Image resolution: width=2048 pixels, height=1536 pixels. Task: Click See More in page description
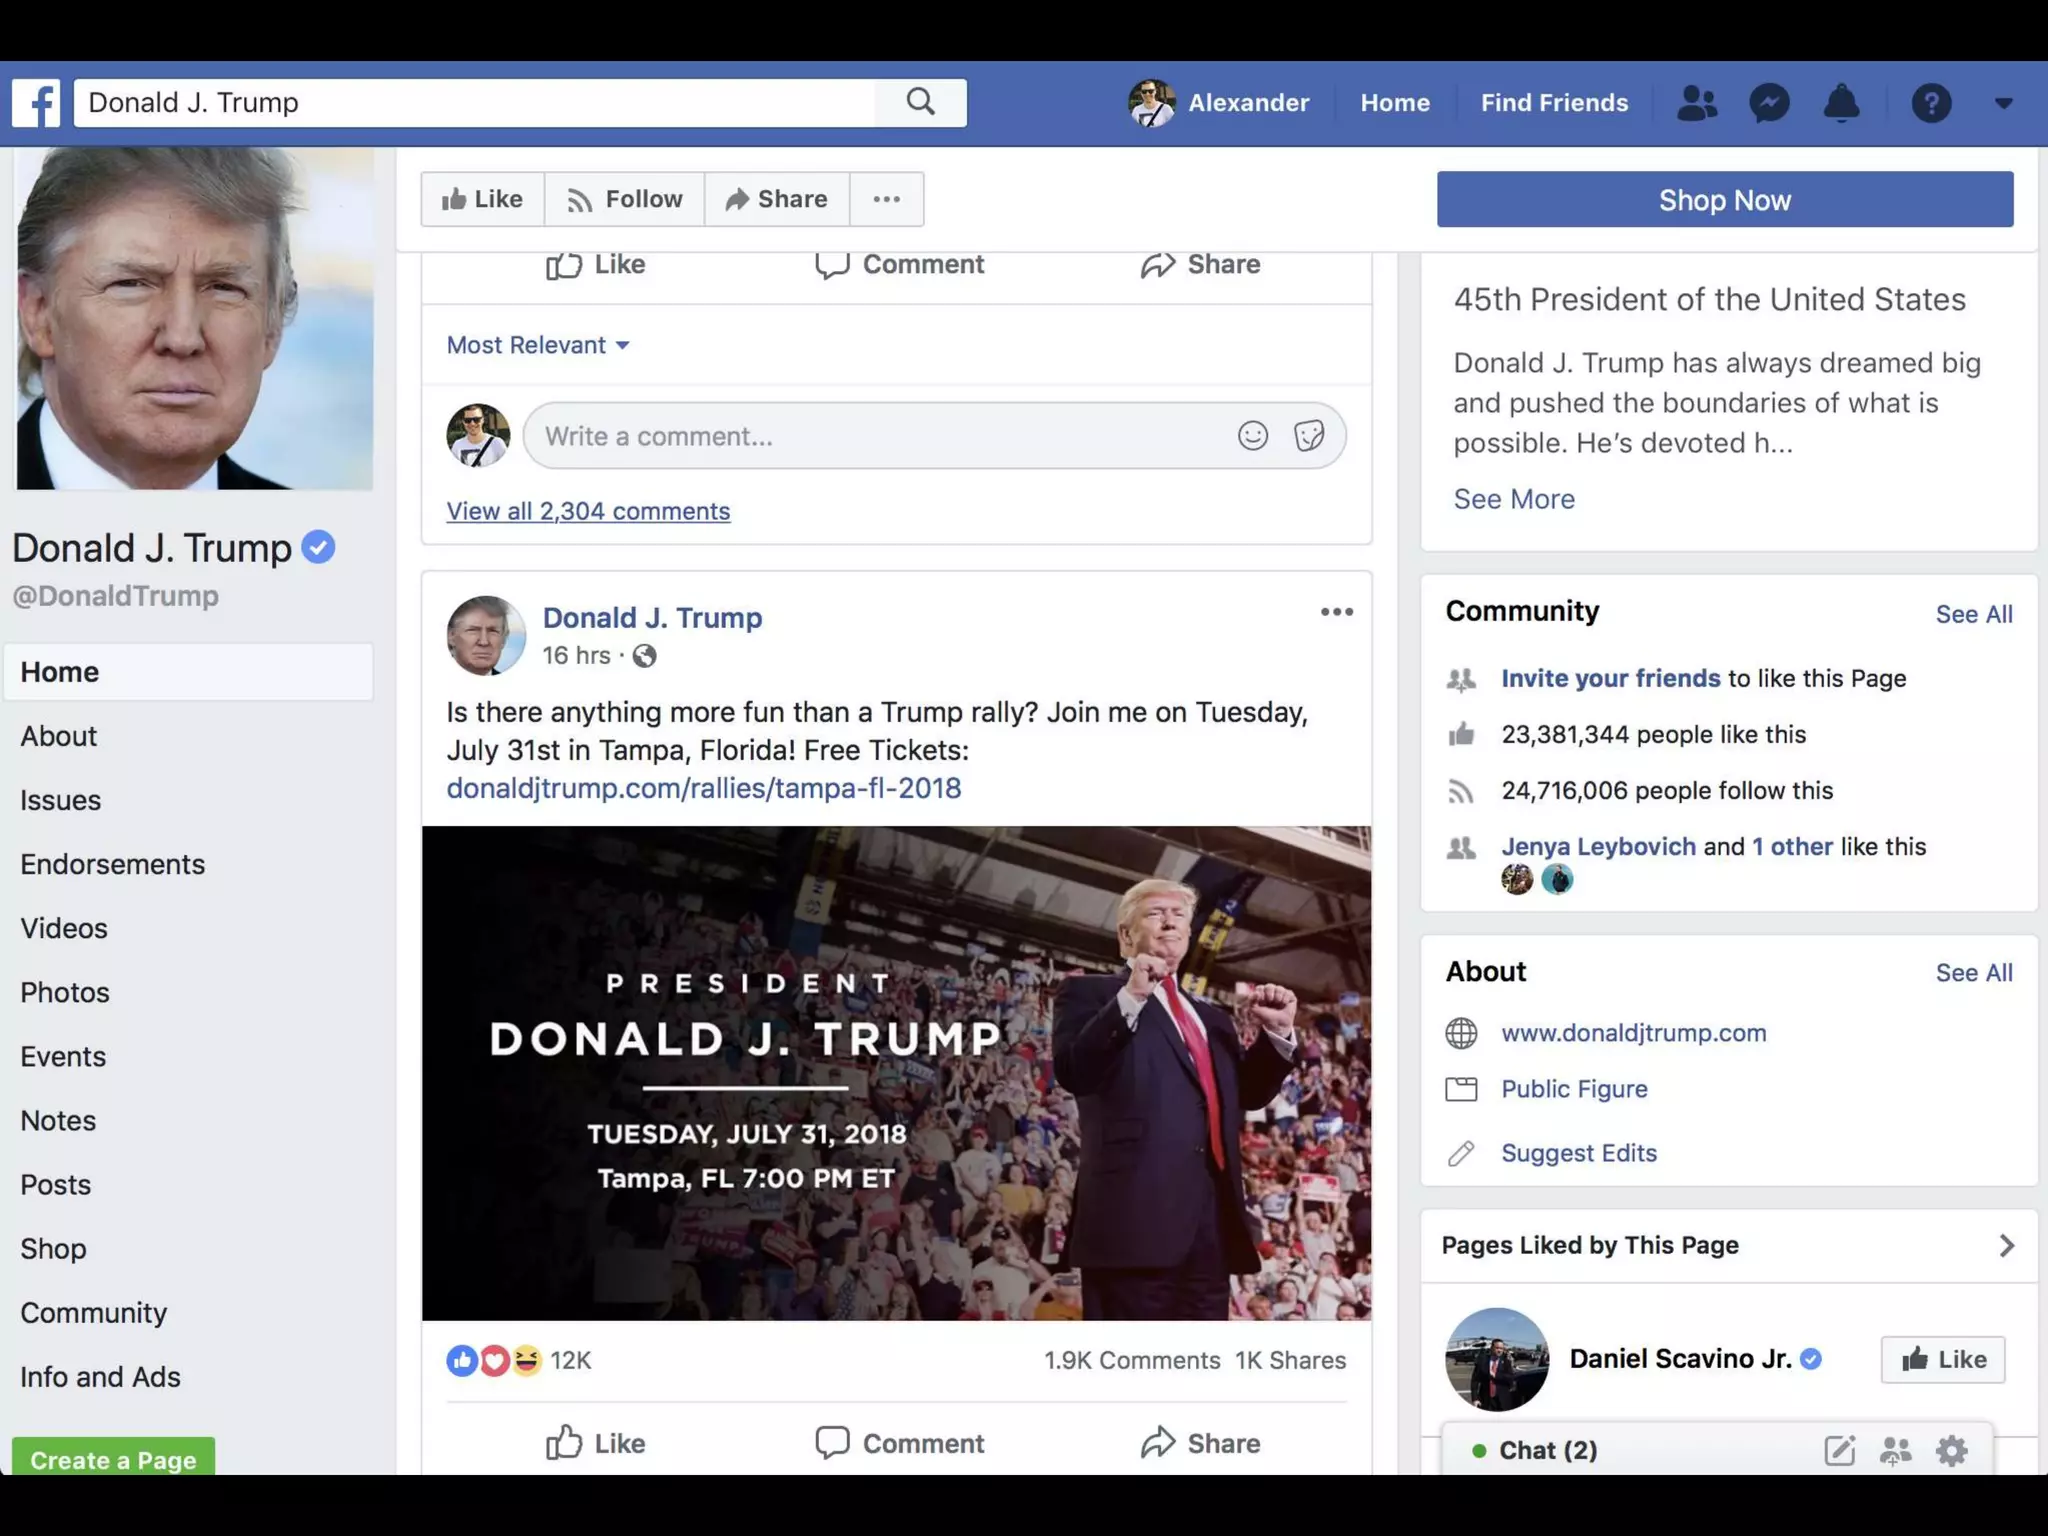click(x=1514, y=499)
